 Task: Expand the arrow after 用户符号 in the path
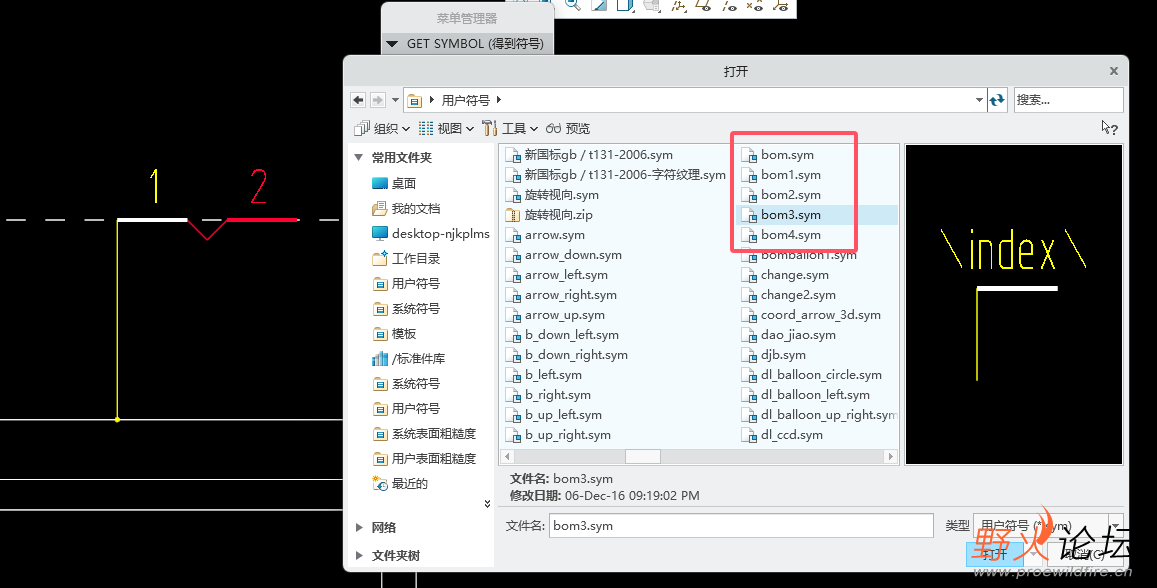pyautogui.click(x=499, y=100)
